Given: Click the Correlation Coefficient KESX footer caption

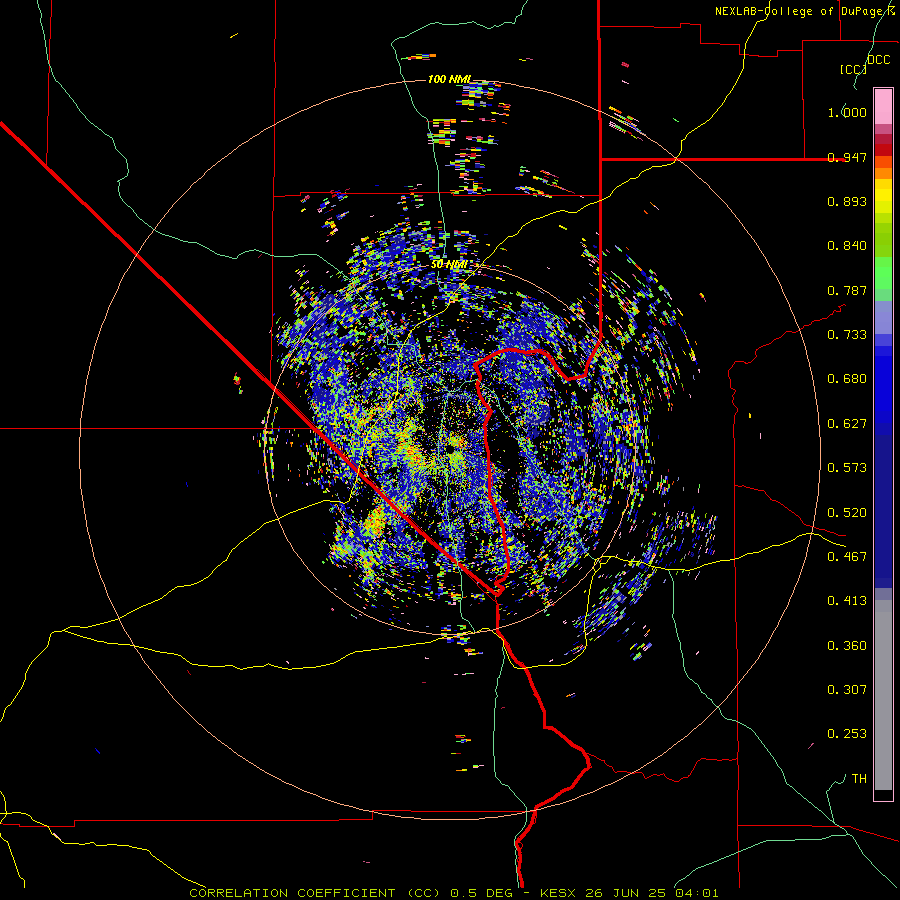Looking at the screenshot, I should (x=453, y=893).
